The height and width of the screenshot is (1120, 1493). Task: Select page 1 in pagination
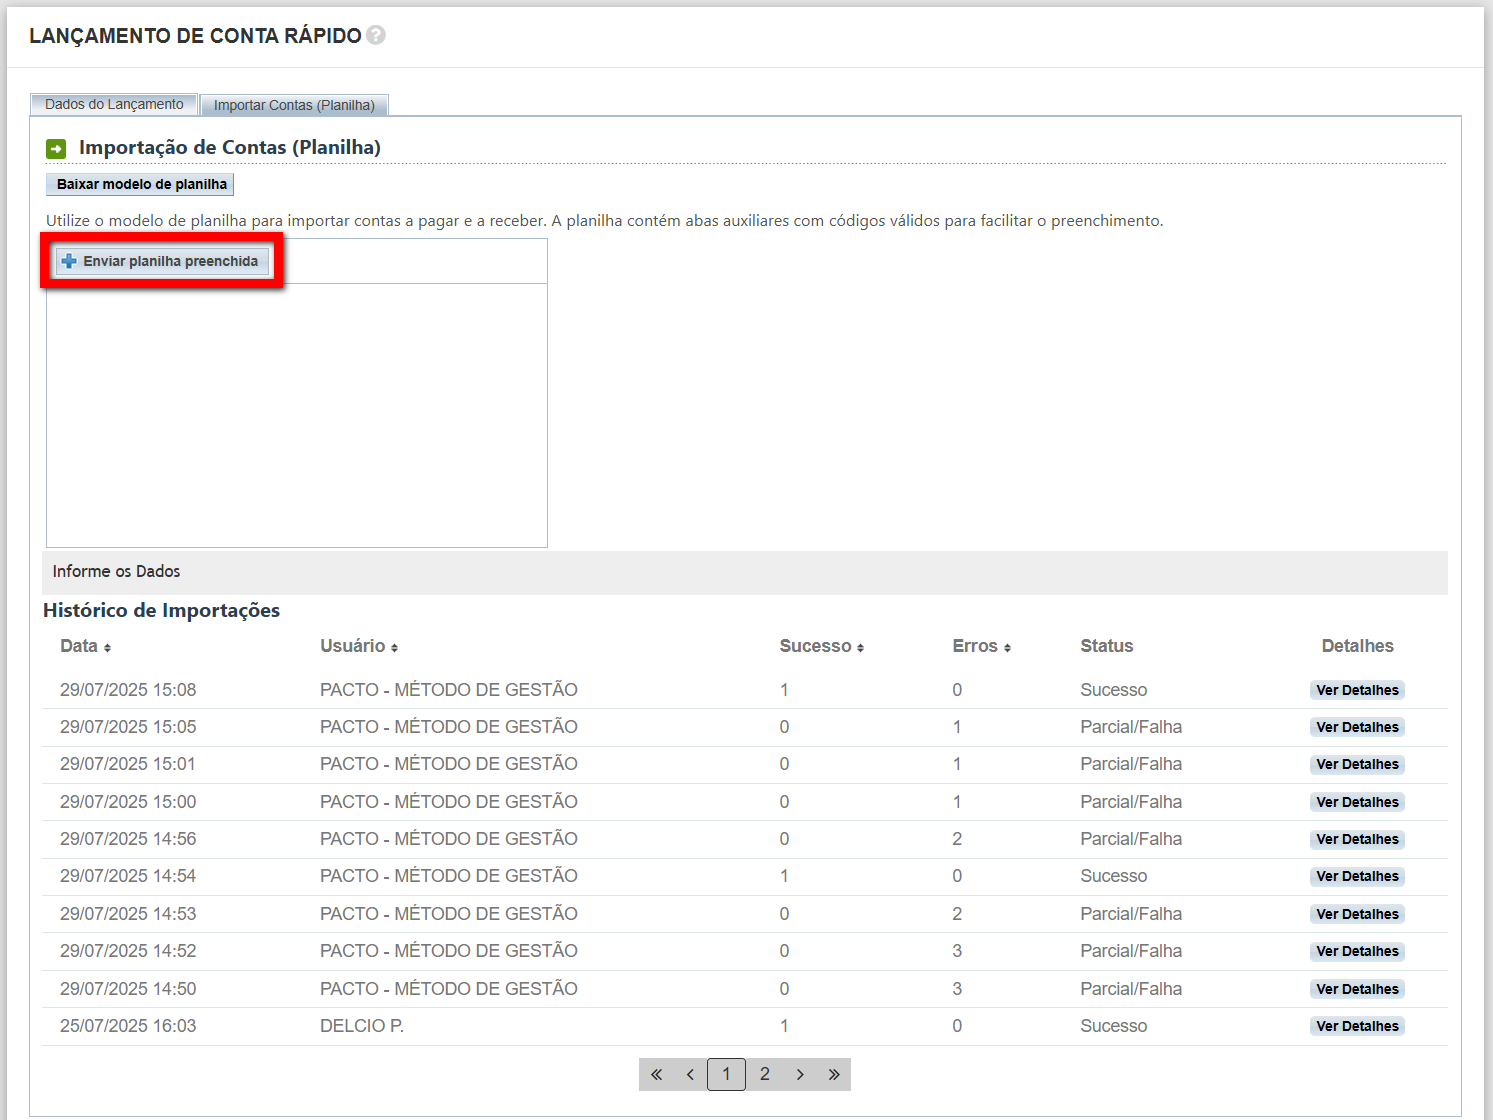pyautogui.click(x=726, y=1074)
